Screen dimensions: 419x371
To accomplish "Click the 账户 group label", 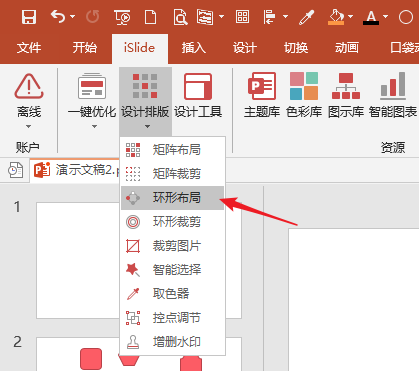I will (x=28, y=147).
